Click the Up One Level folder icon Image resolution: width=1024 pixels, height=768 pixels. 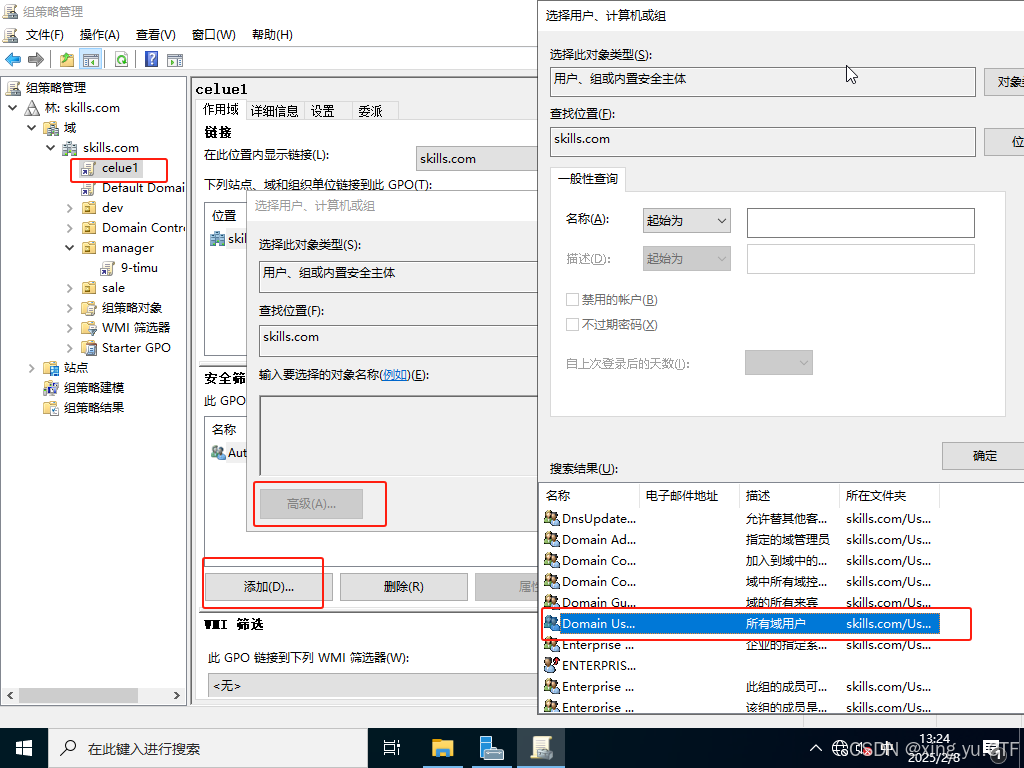click(x=67, y=60)
